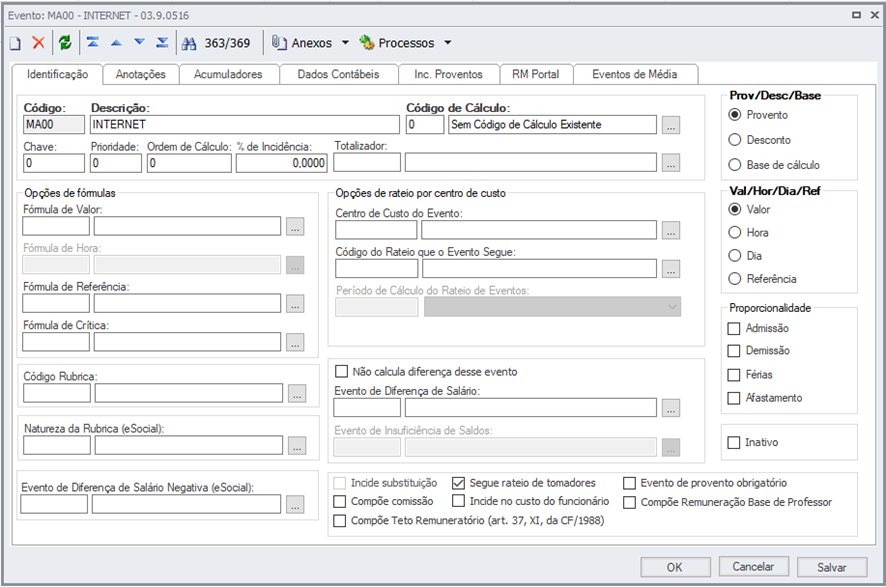Viewport: 886px width, 587px height.
Task: Open the Eventos de Média tab
Action: (x=635, y=74)
